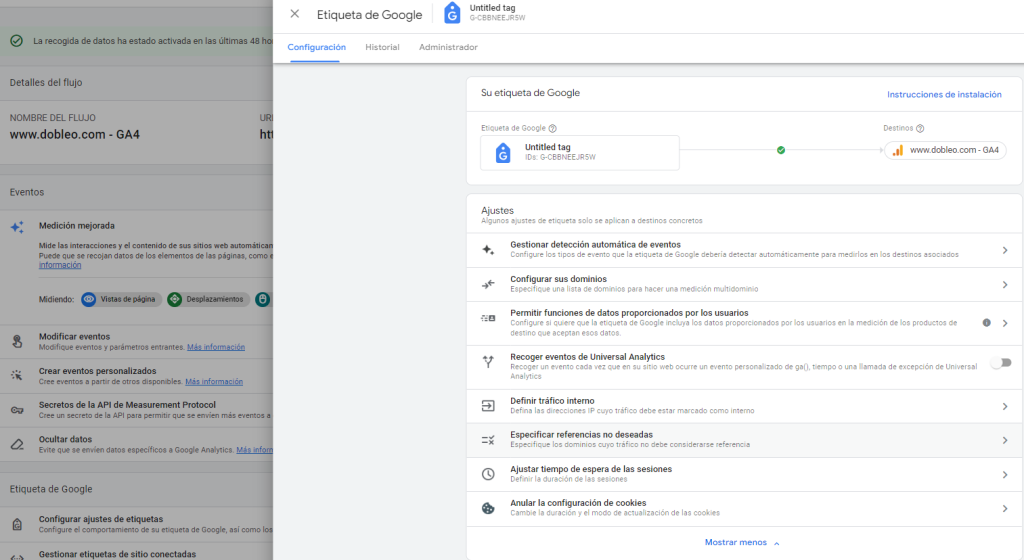Click the Definir tráfico interno icon
This screenshot has height=560, width=1024.
coord(488,406)
